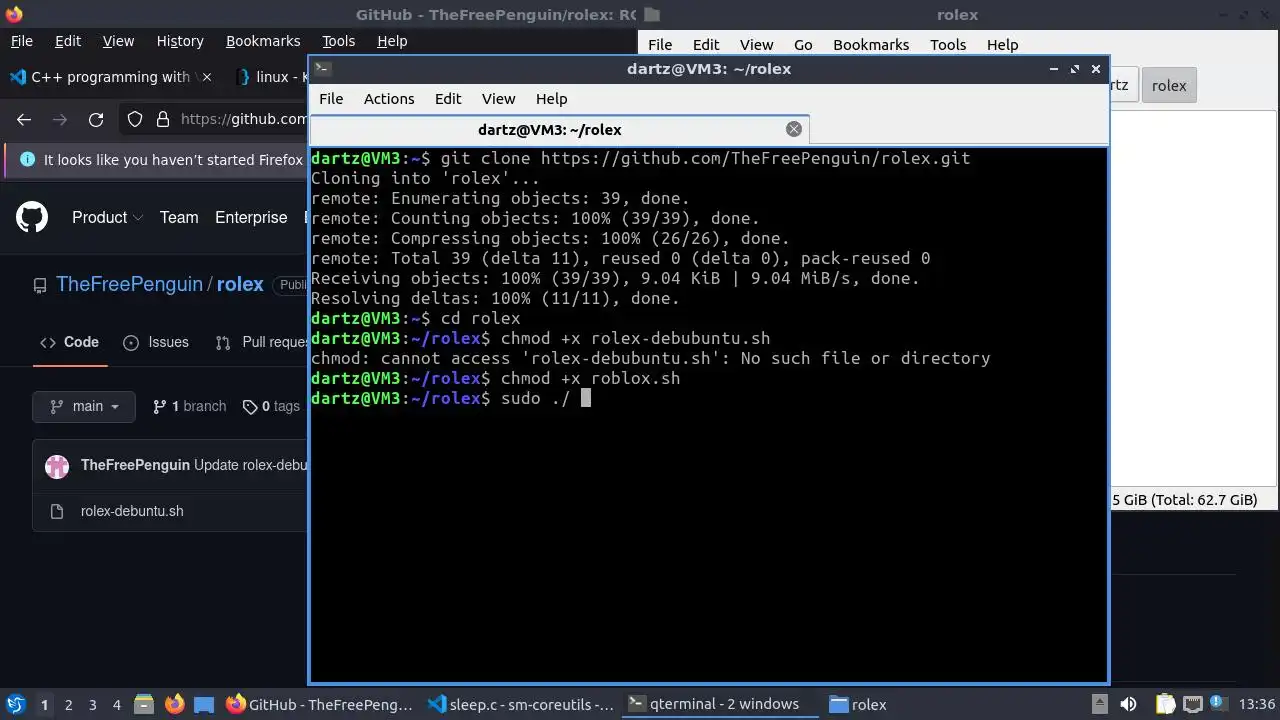Select the GitHub Code tab
Screen dimensions: 1280x720
coord(69,342)
